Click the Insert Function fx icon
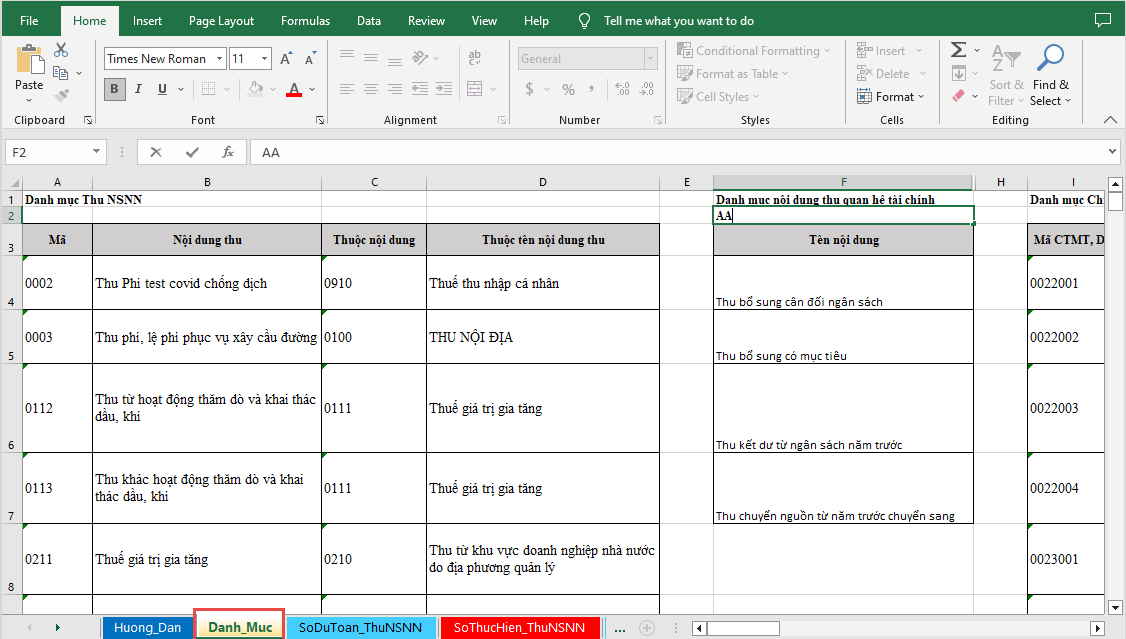Screen dimensions: 1126x639 click(x=228, y=152)
